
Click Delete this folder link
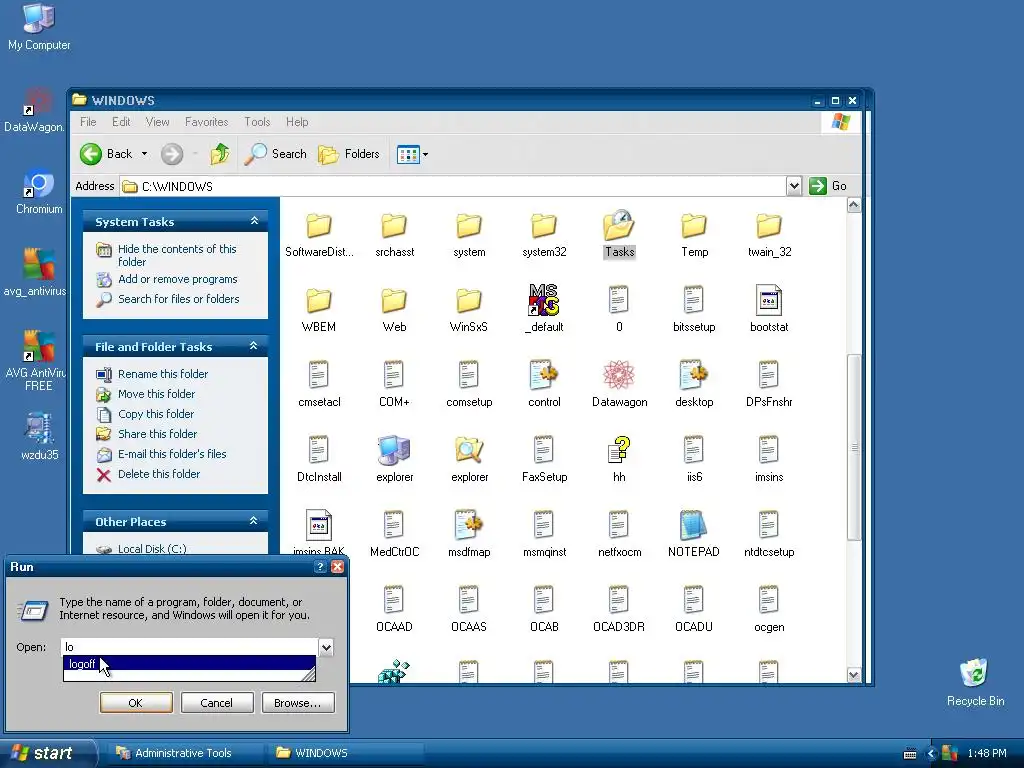[x=159, y=474]
